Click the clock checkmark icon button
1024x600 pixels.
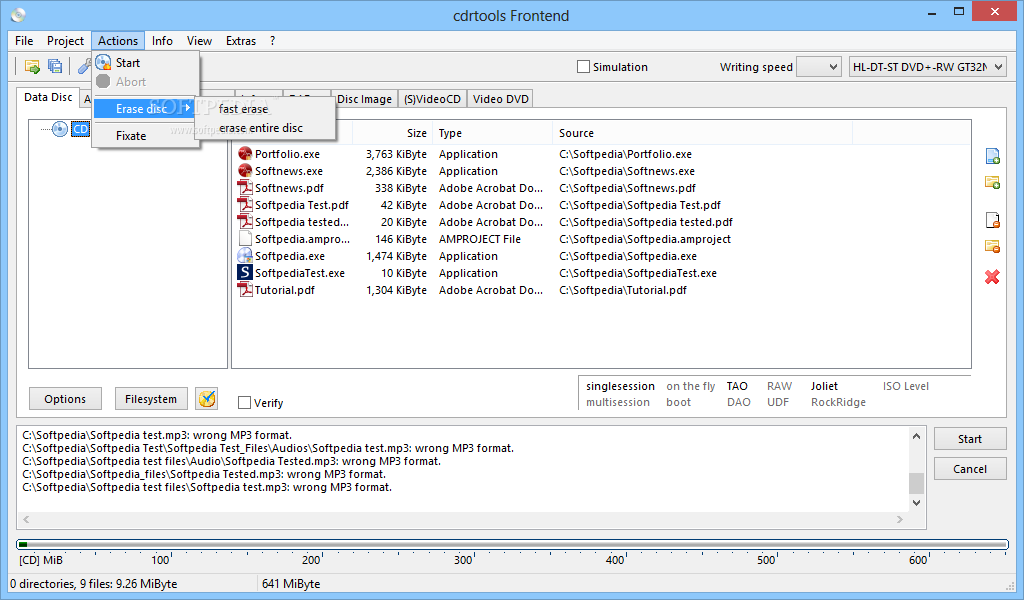pos(206,398)
